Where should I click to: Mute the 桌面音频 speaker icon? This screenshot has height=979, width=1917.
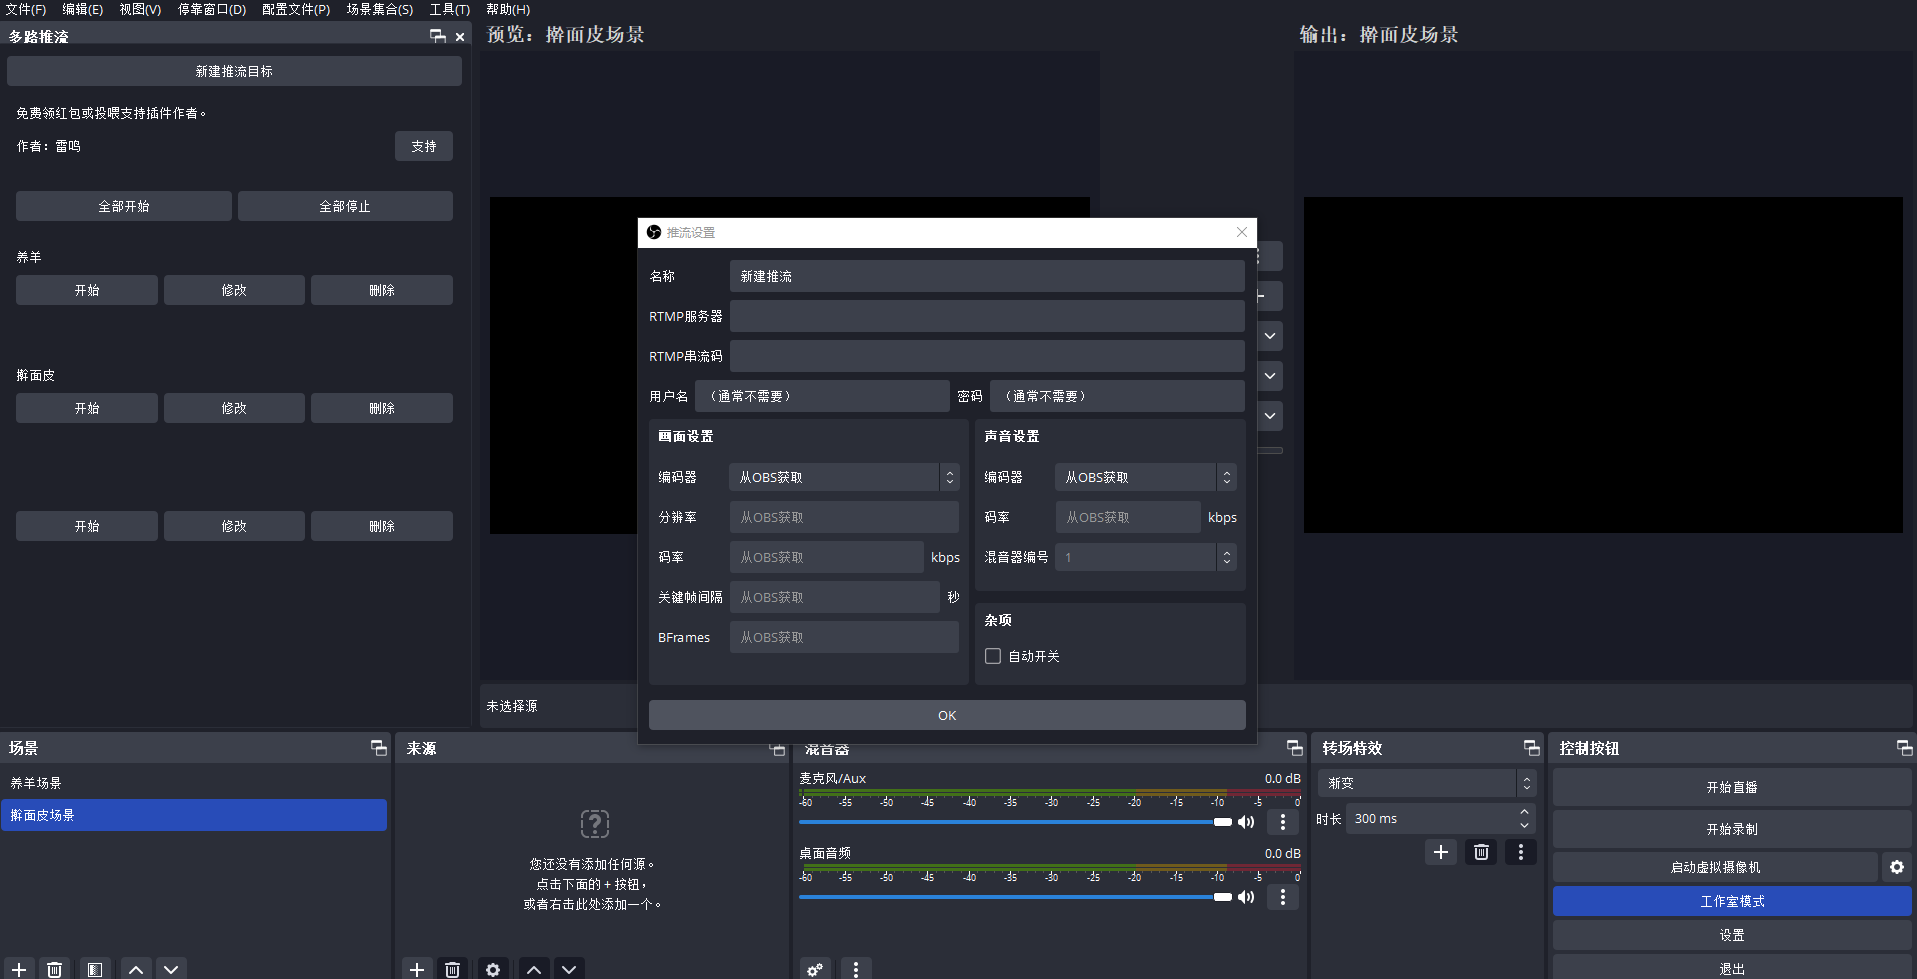1246,897
